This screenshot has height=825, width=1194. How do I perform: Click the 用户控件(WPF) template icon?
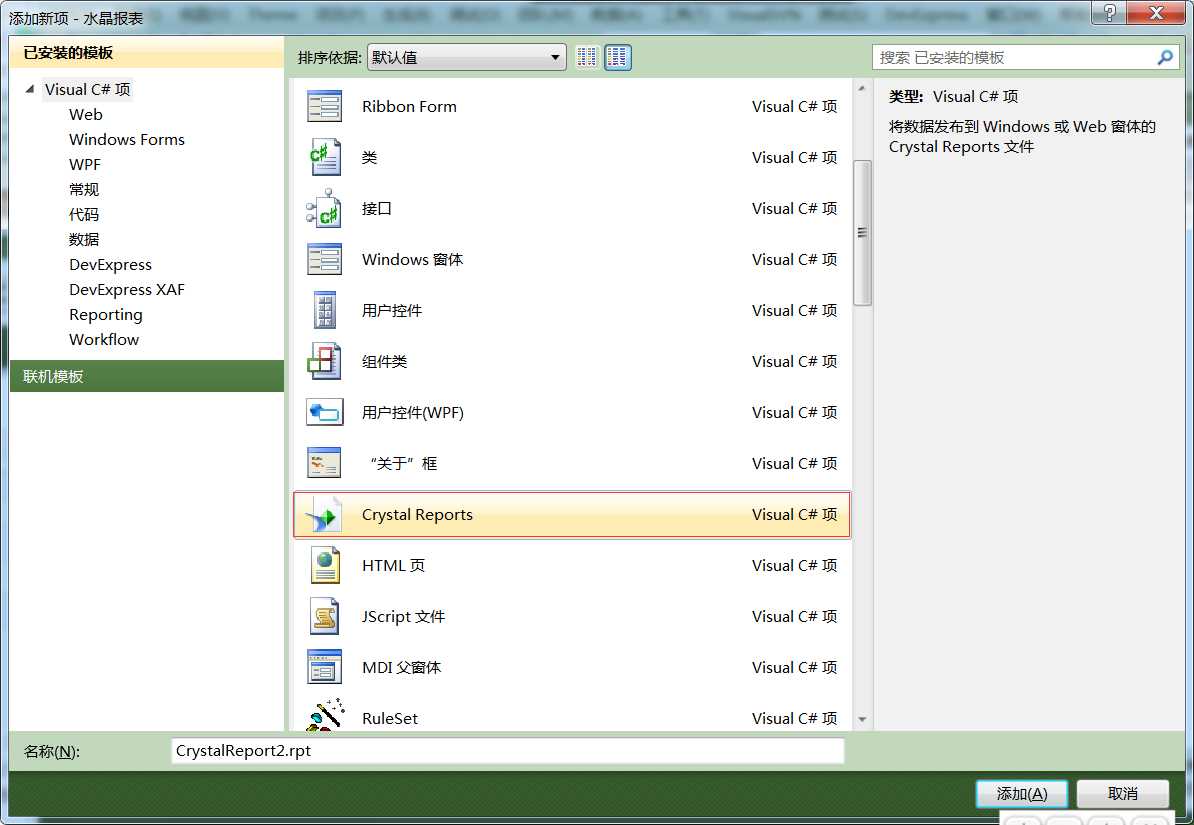tap(324, 412)
